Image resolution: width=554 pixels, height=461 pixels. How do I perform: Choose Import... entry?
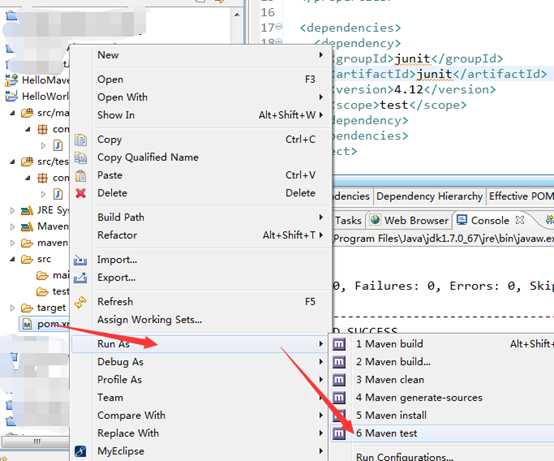[201, 260]
